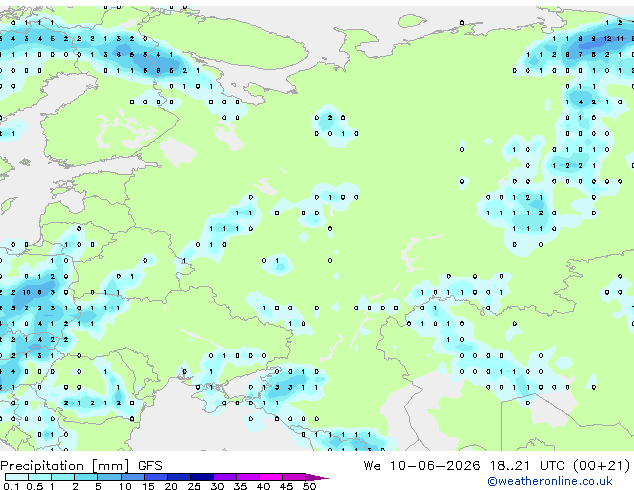Click the '35' legend scale label
The width and height of the screenshot is (634, 490).
pyautogui.click(x=240, y=486)
